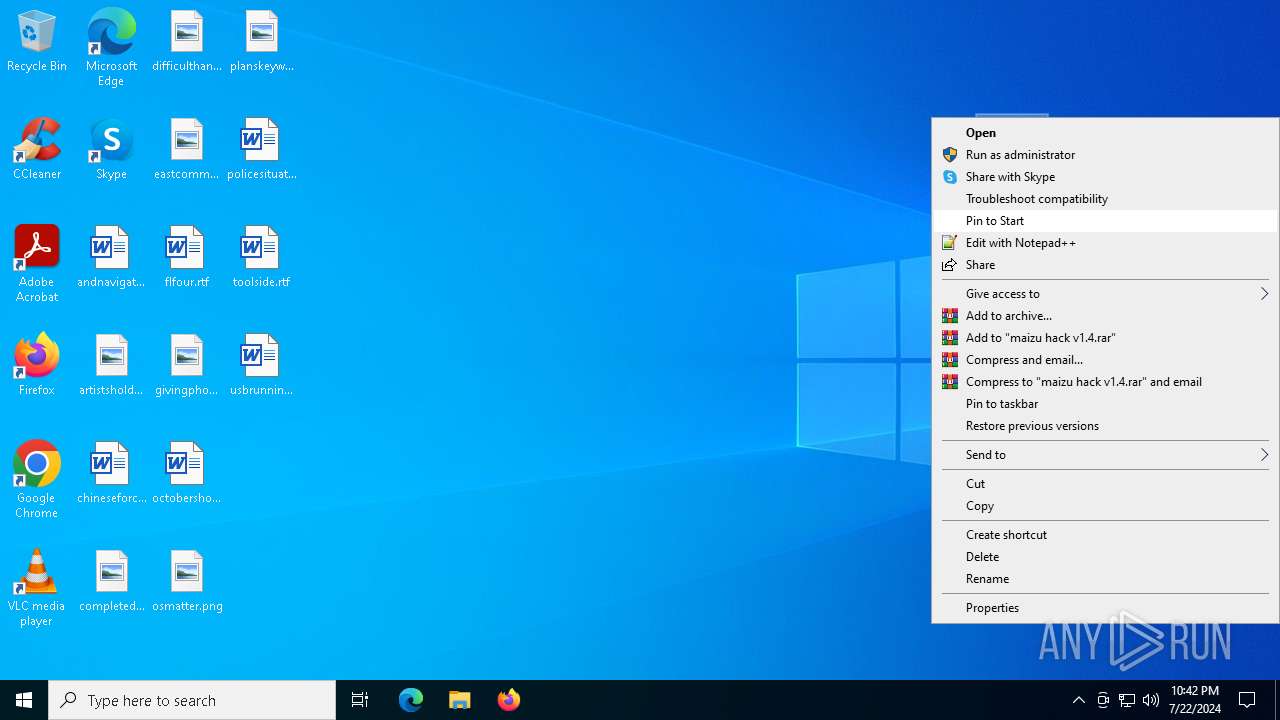Open File Explorer from the taskbar
This screenshot has height=720, width=1280.
click(x=460, y=700)
